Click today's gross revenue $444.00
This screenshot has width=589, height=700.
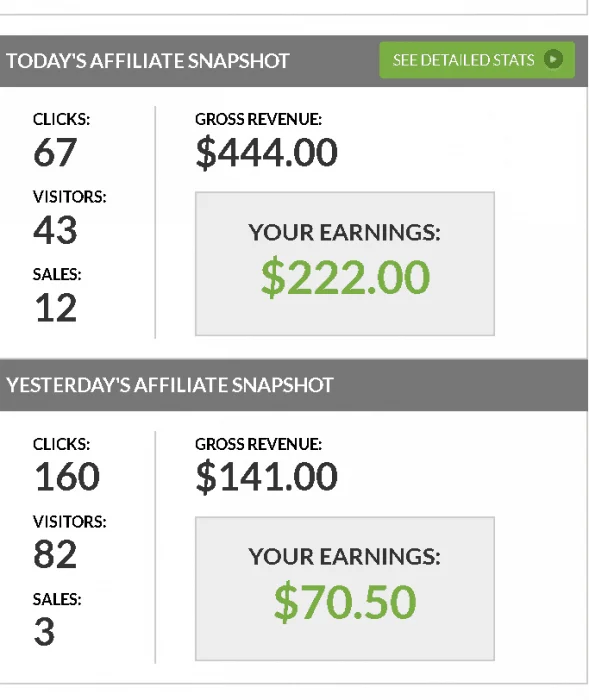tap(267, 153)
